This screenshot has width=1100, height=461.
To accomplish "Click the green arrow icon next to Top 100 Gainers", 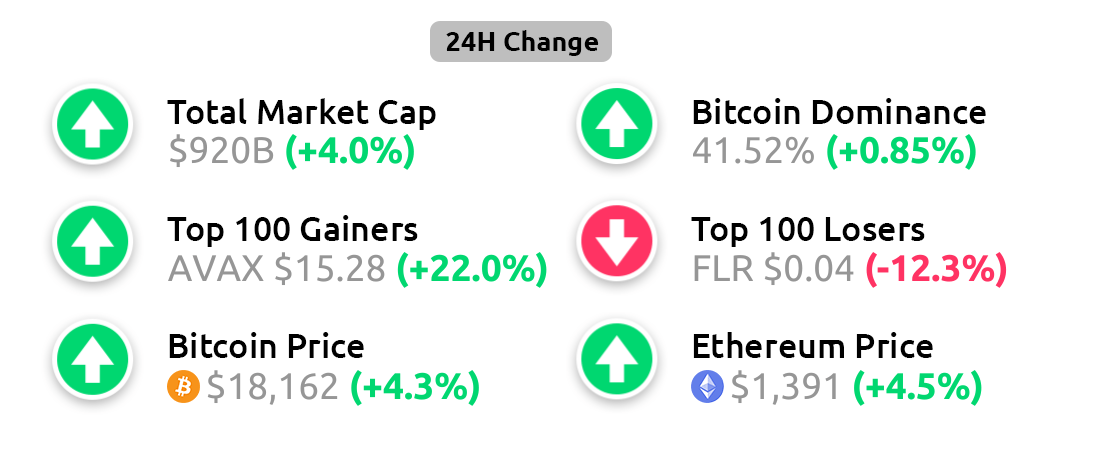I will (93, 241).
